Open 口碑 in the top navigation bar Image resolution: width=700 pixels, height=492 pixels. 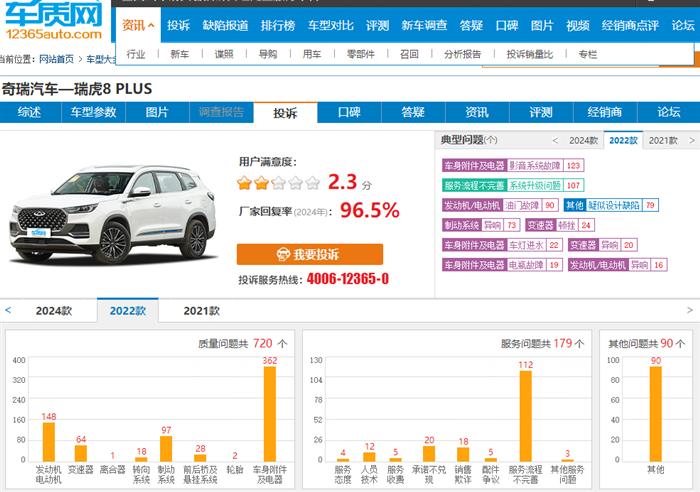(507, 25)
